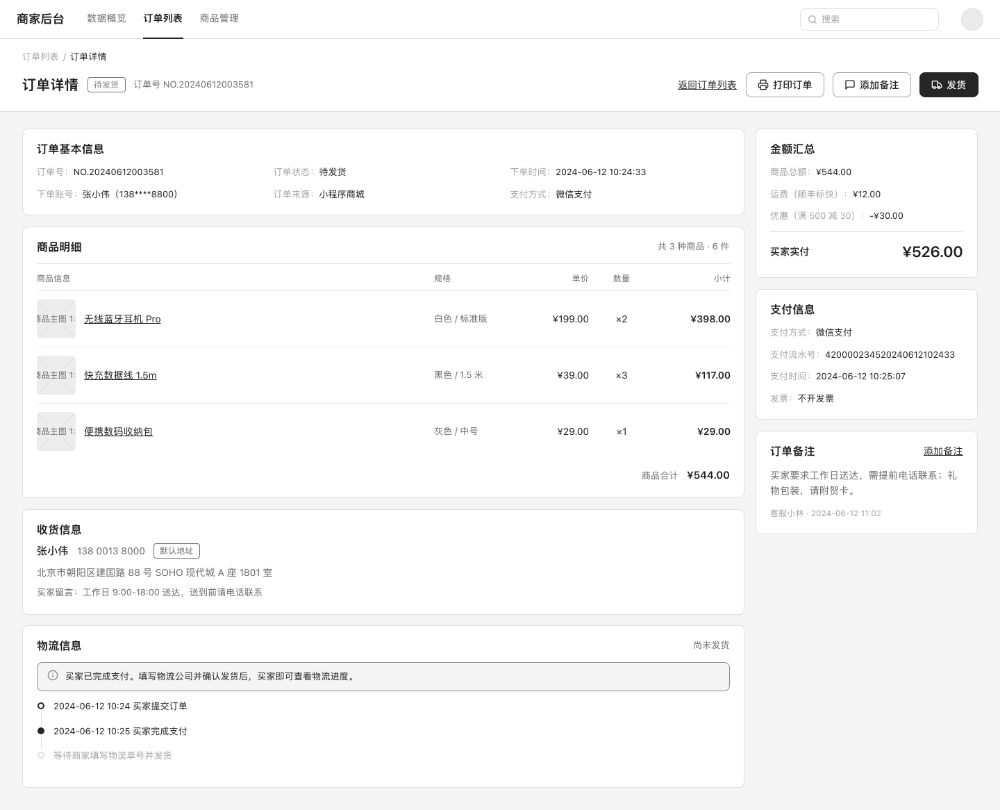
Task: Click the 打印订单 button
Action: [x=785, y=85]
